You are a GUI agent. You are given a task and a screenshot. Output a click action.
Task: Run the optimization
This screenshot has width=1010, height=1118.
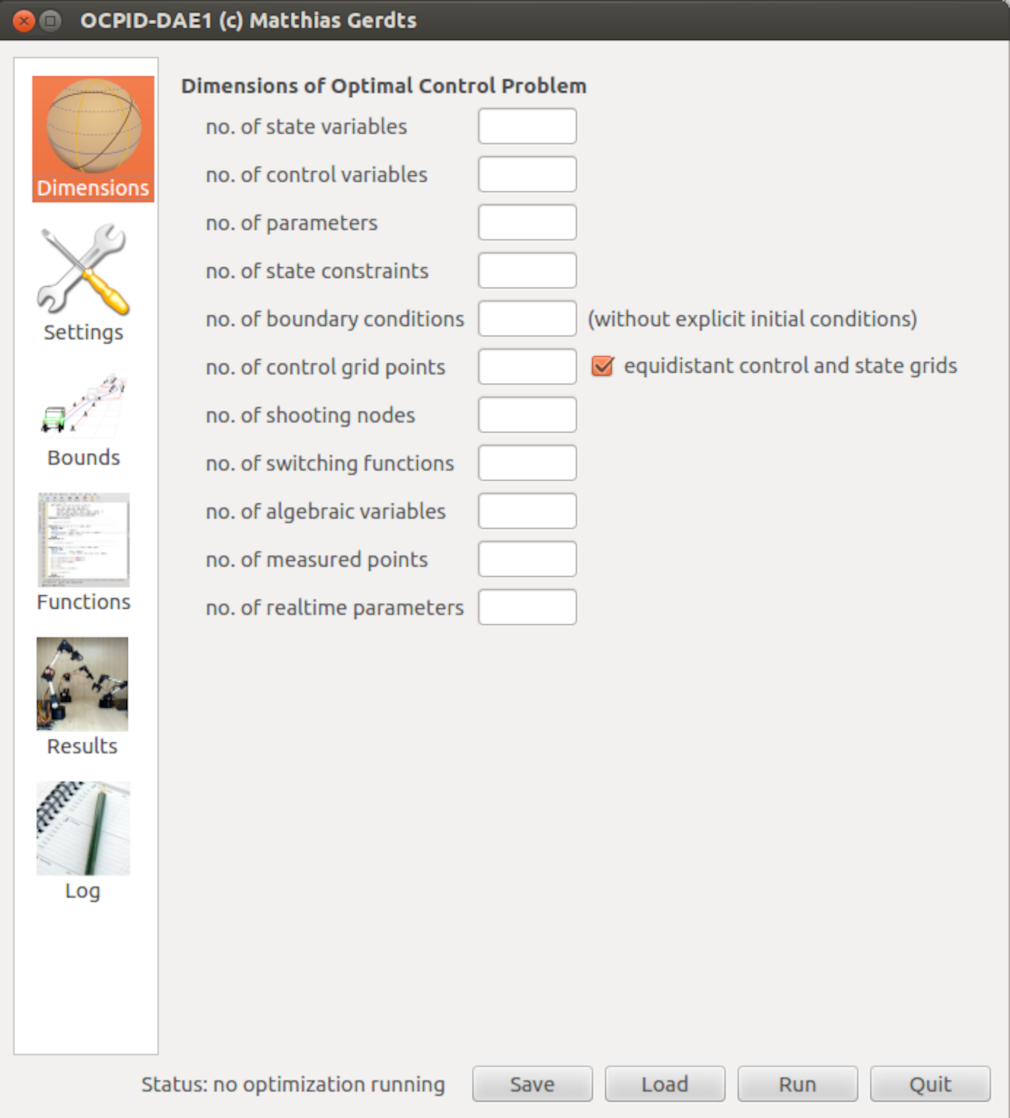pyautogui.click(x=797, y=1084)
